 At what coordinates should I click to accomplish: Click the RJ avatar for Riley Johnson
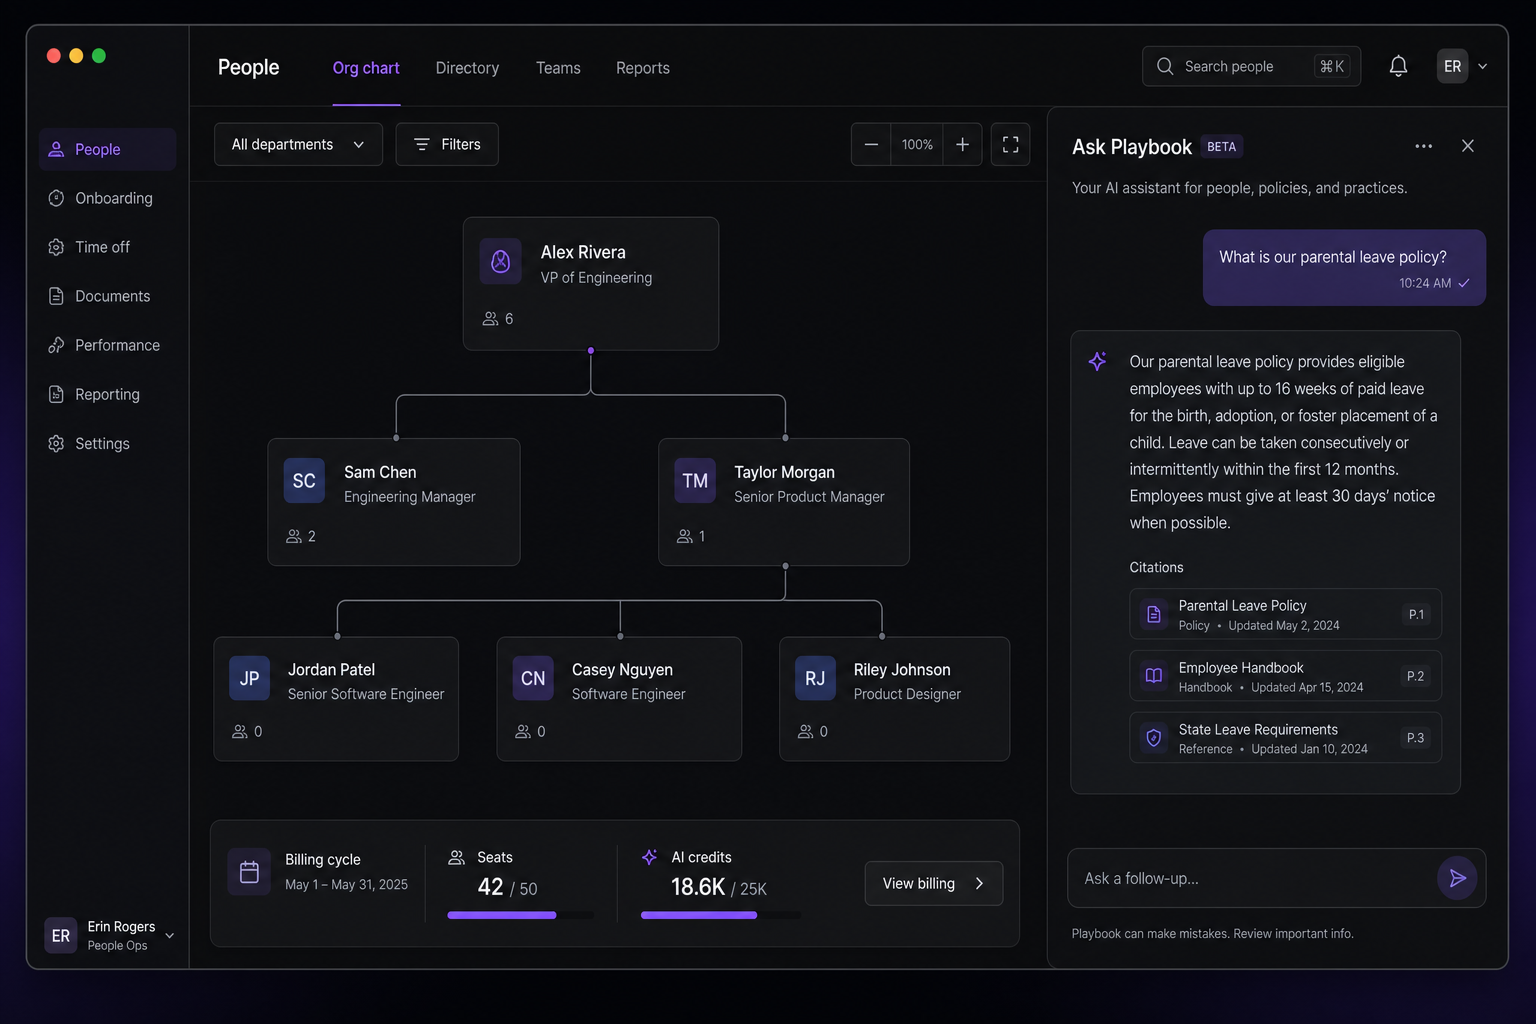[x=815, y=678]
